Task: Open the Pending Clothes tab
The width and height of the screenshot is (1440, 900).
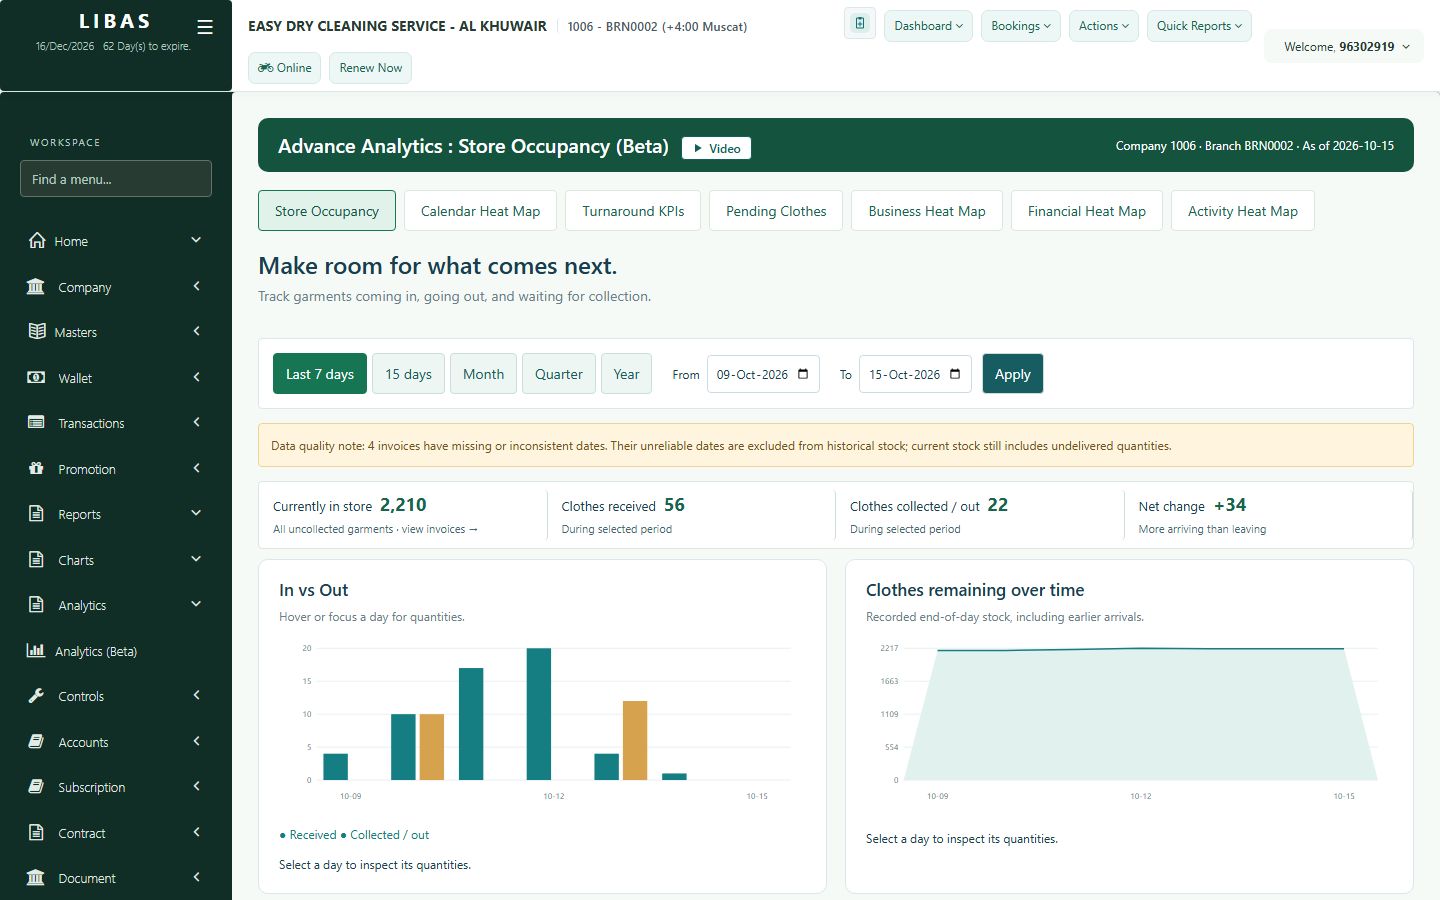Action: [776, 211]
